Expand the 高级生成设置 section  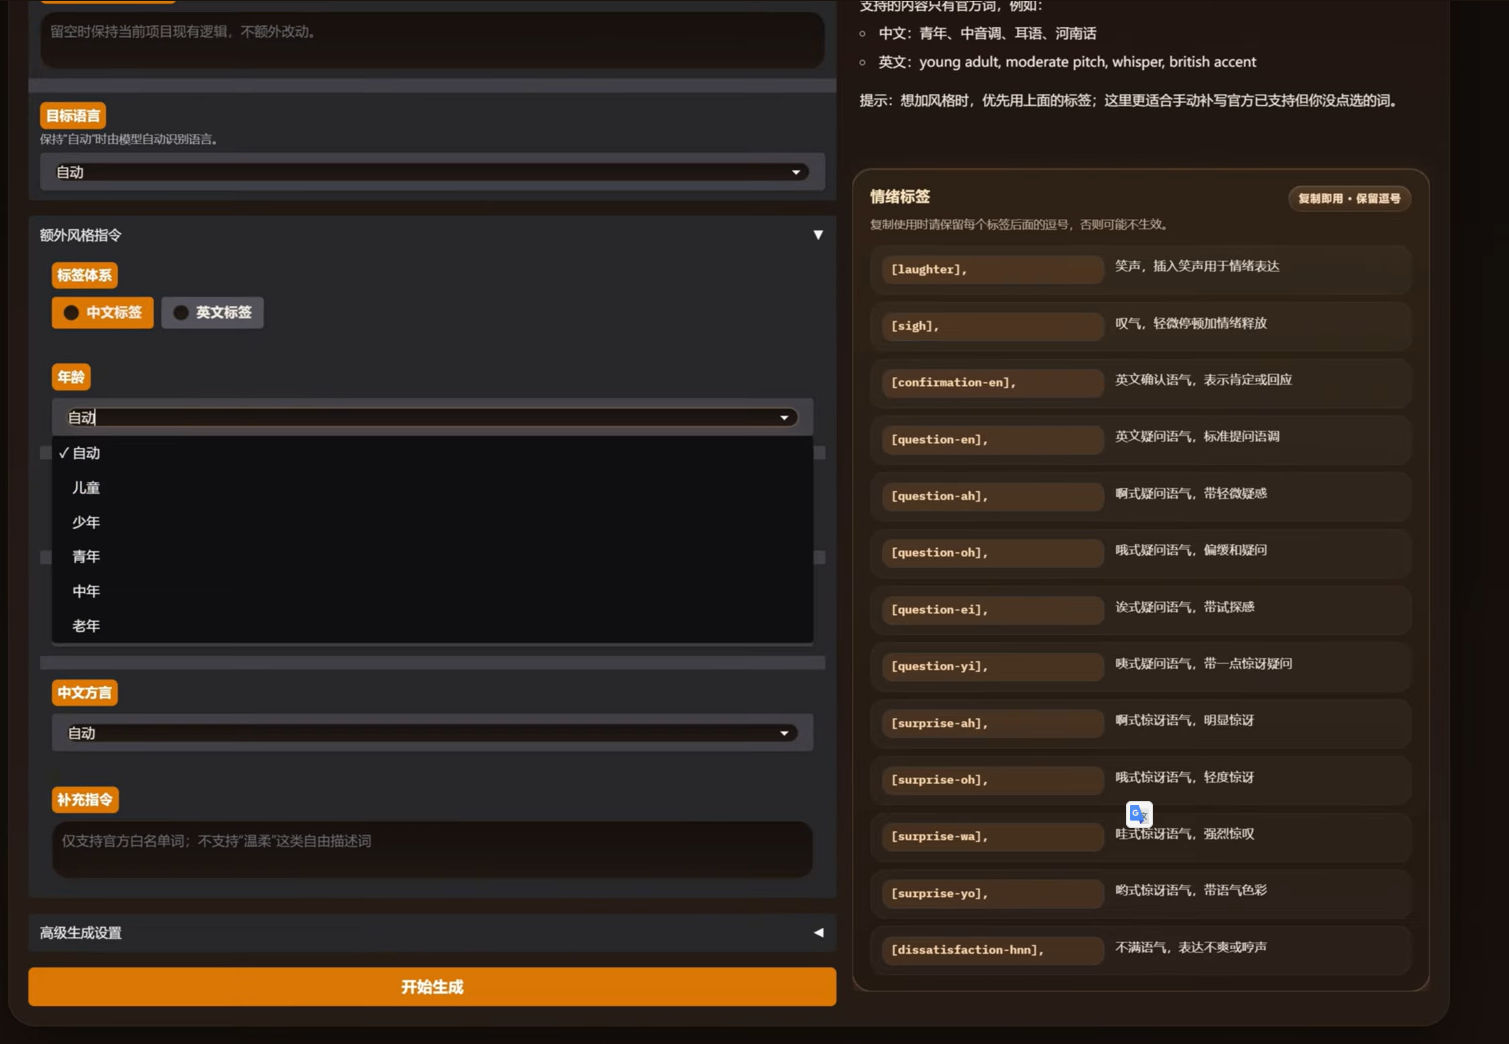pyautogui.click(x=817, y=933)
